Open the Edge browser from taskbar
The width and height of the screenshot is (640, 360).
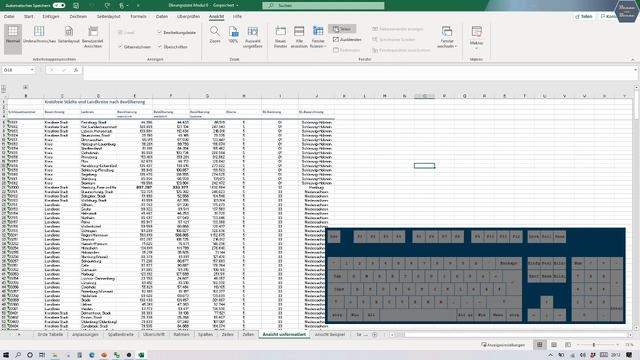click(x=92, y=355)
